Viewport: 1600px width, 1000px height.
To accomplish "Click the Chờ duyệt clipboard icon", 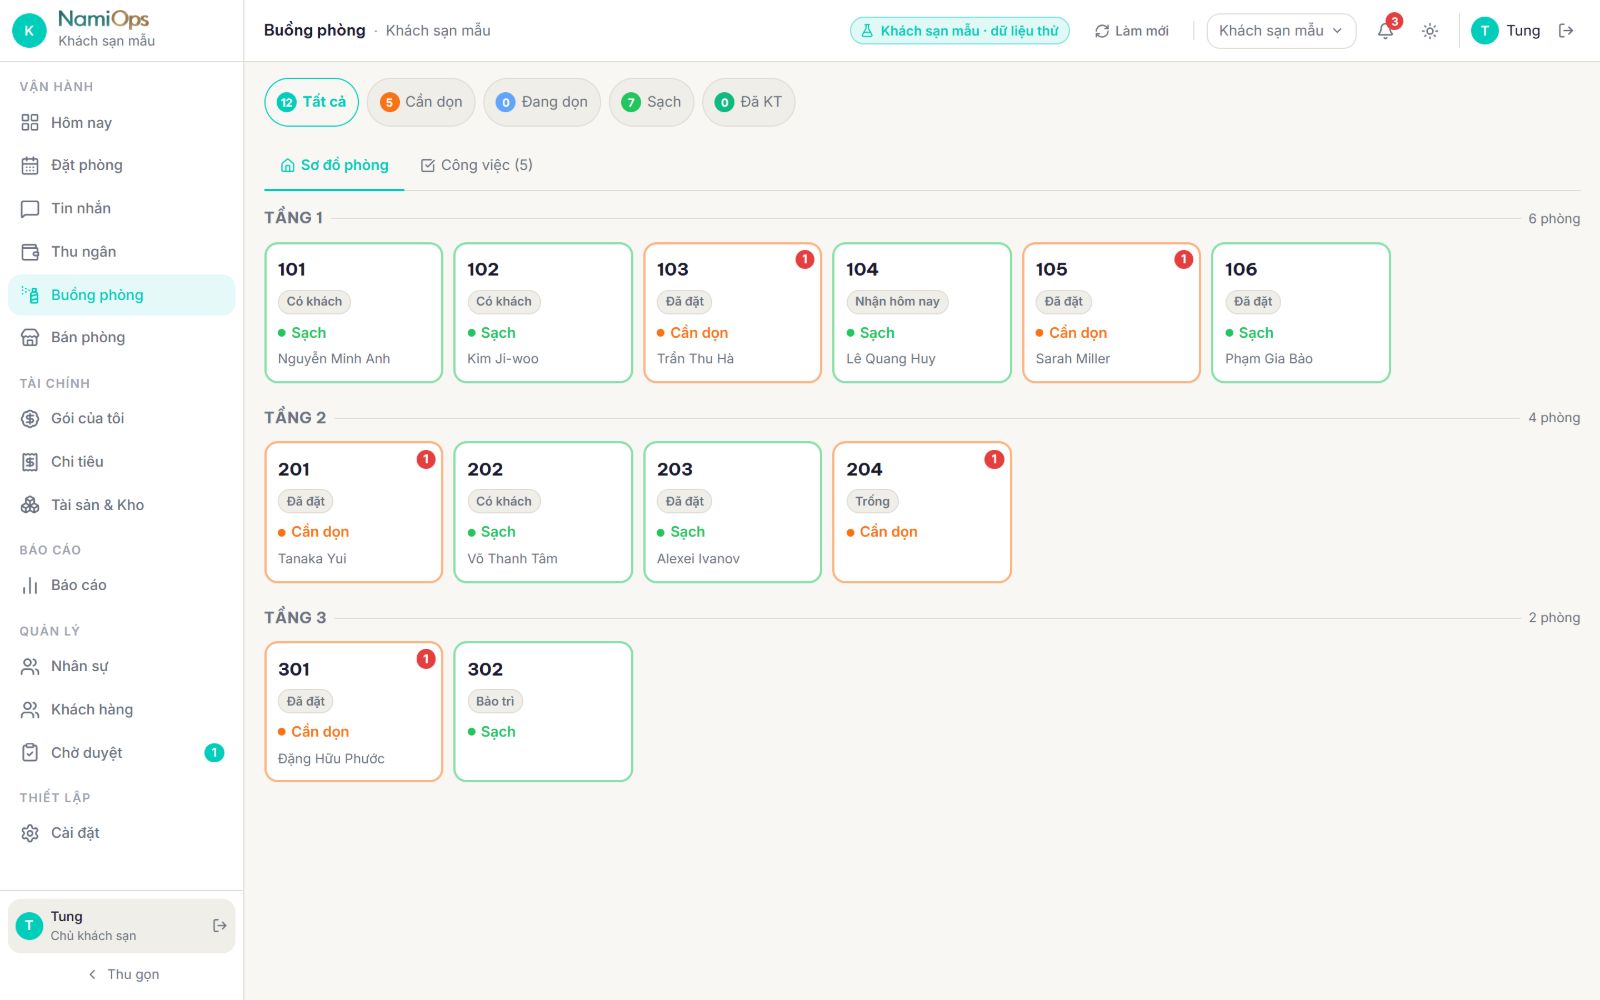I will coord(30,753).
